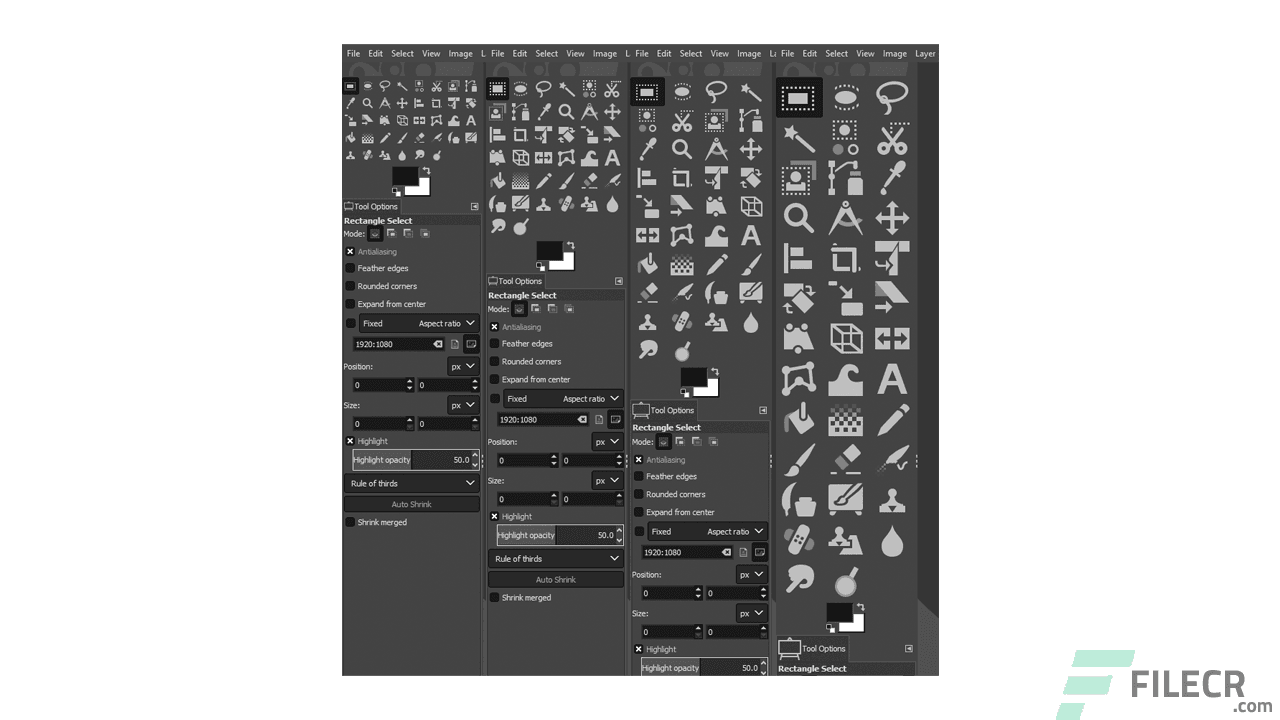Open tab configuration menu beside second-smallest Tool Options

point(619,282)
